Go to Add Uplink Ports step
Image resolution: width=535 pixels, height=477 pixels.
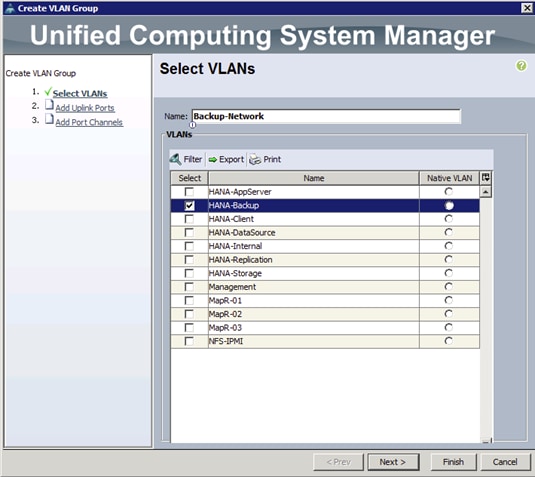coord(85,108)
